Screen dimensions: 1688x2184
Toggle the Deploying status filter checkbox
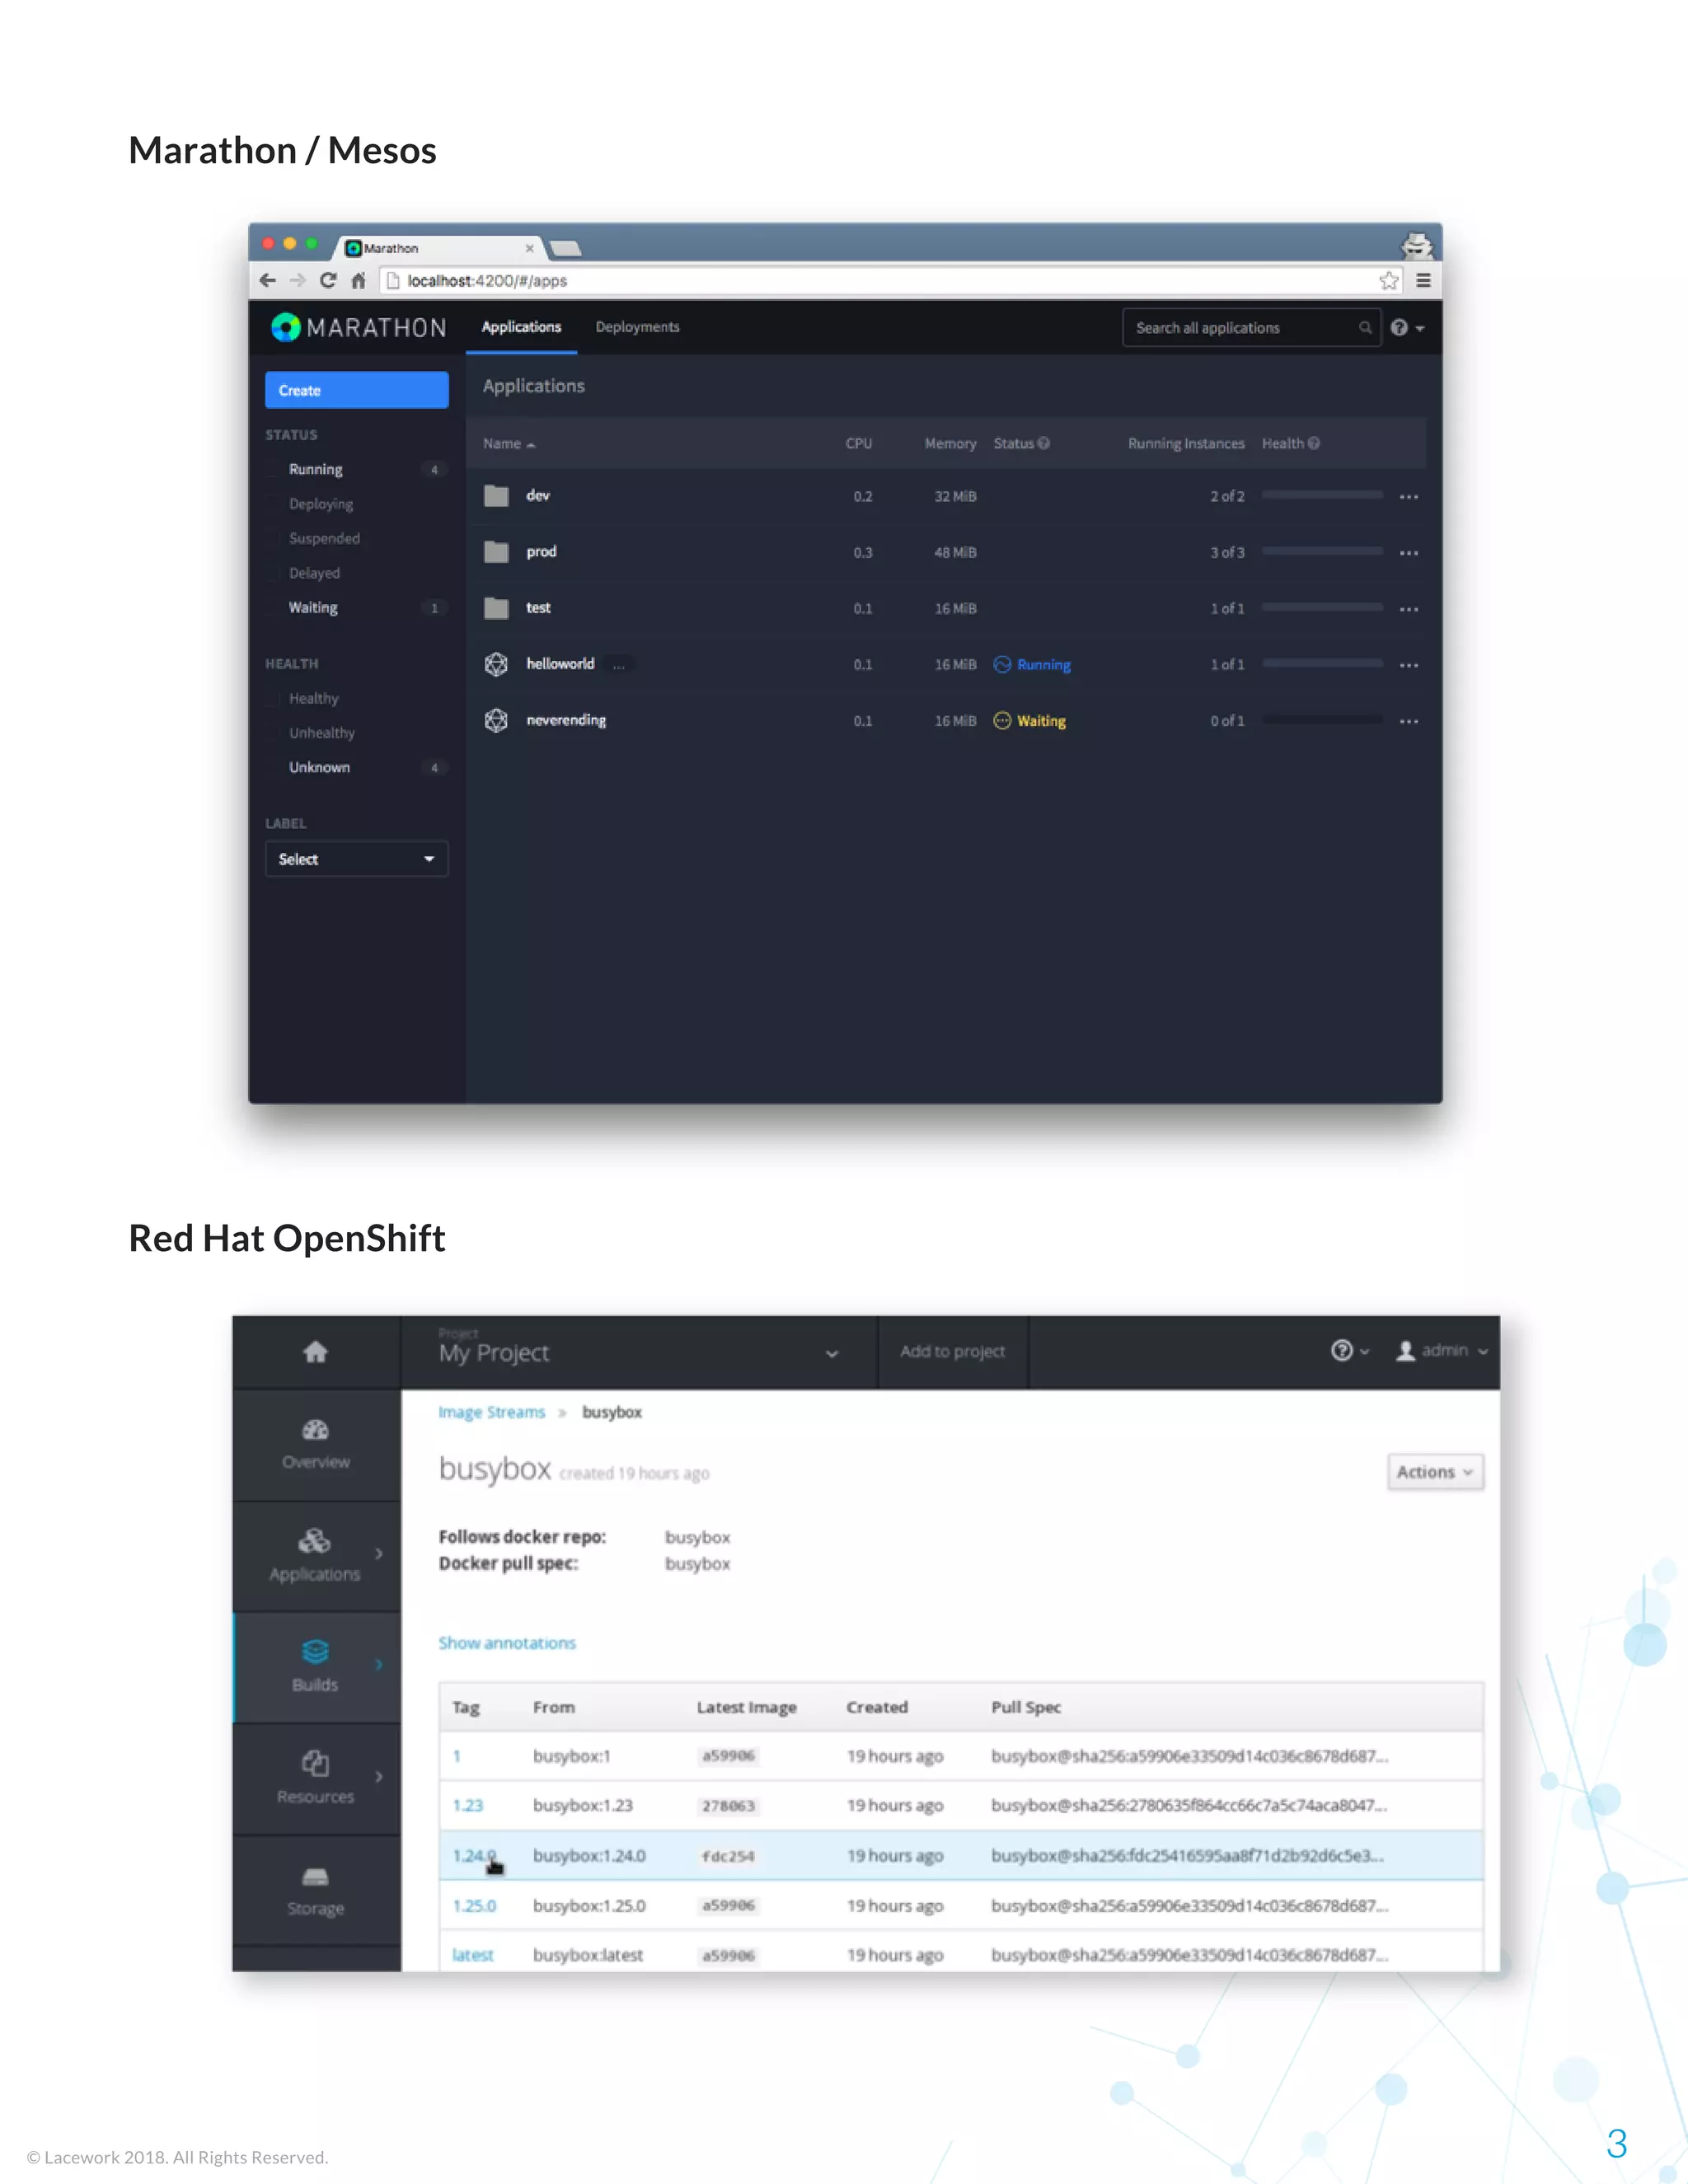pyautogui.click(x=274, y=504)
